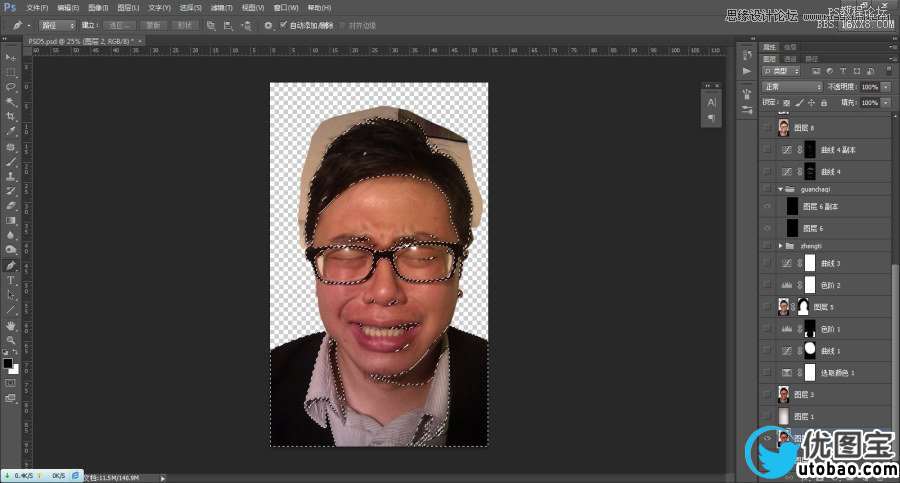Show the 曲线 4 副本 layer
Viewport: 900px width, 483px height.
click(x=767, y=149)
